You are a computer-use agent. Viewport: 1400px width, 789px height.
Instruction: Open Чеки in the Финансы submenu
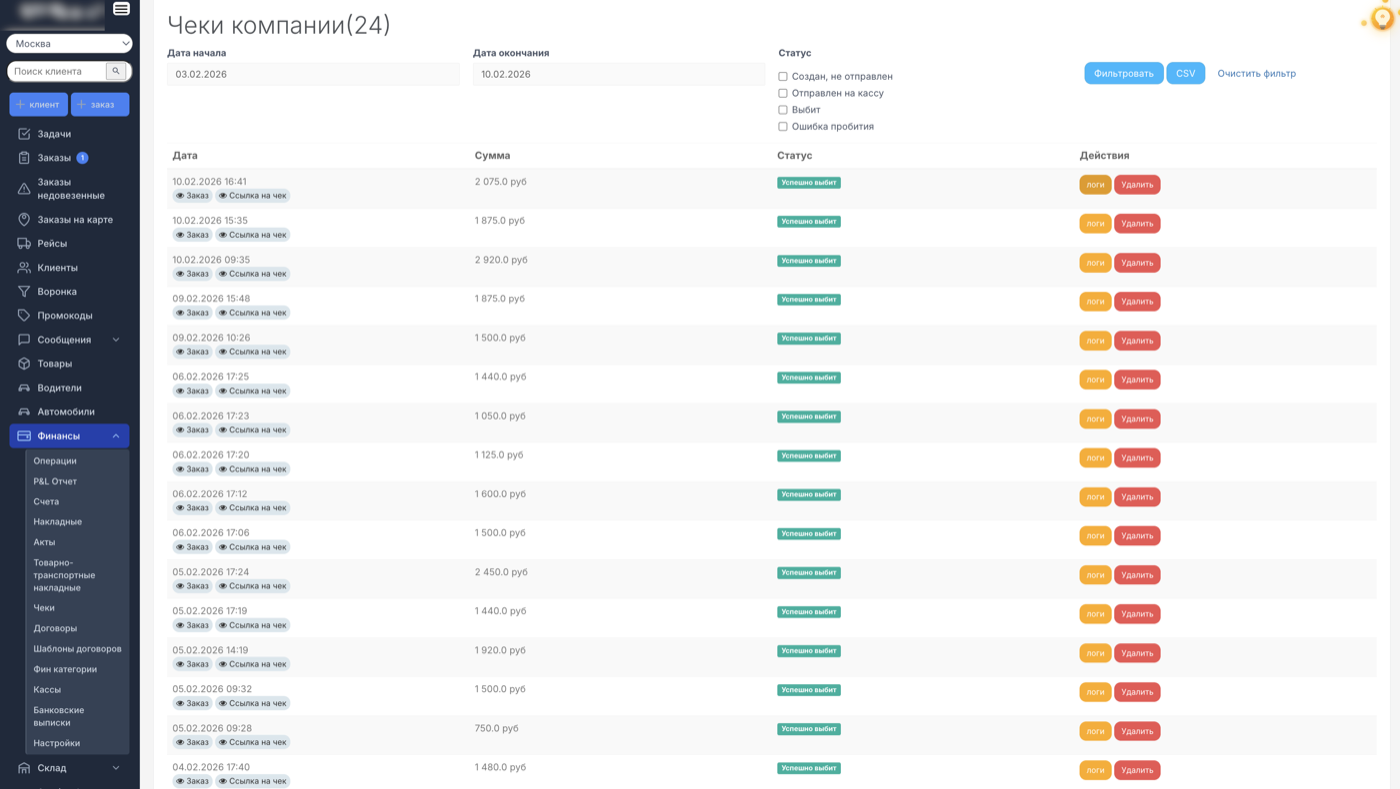point(44,608)
